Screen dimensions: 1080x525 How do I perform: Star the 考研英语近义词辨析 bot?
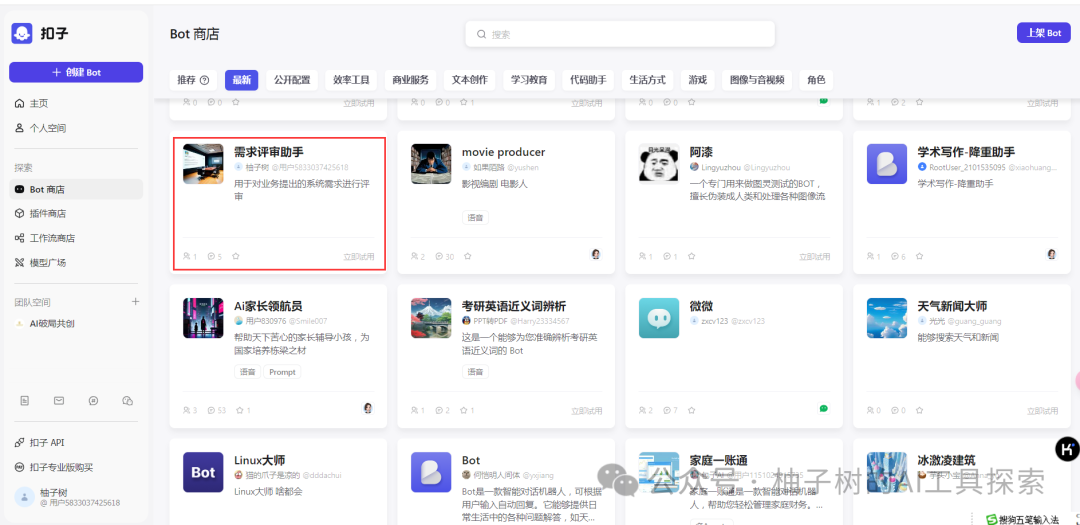464,410
